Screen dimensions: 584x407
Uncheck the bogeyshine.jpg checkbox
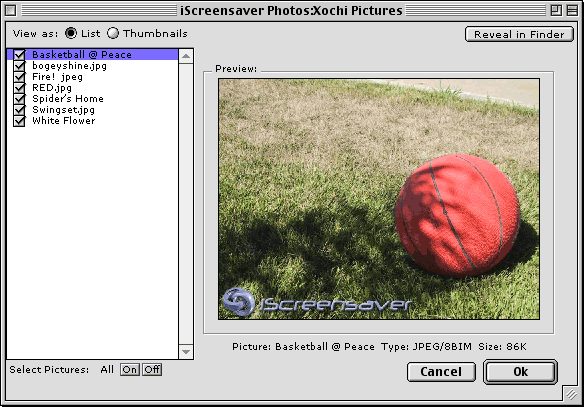(19, 66)
